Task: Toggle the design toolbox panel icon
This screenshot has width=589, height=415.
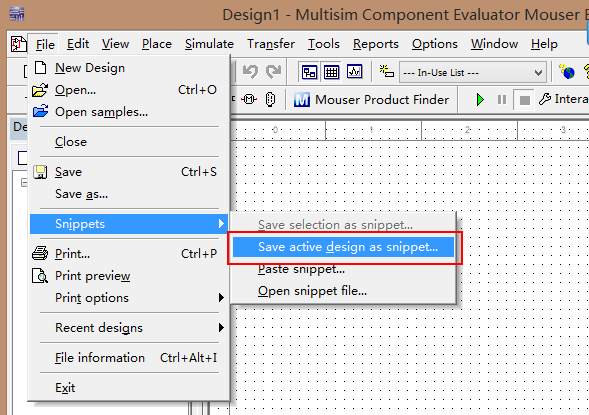Action: [x=310, y=72]
